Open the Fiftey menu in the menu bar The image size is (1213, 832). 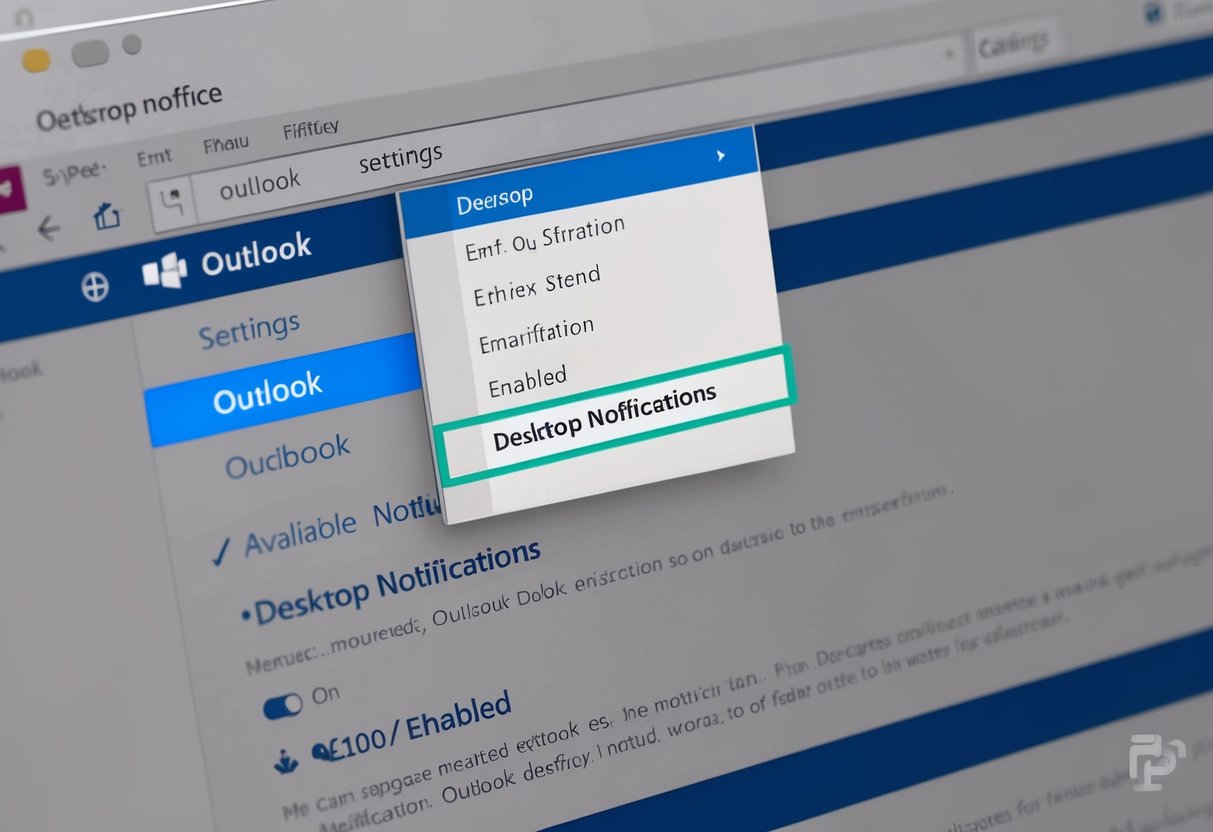(310, 128)
